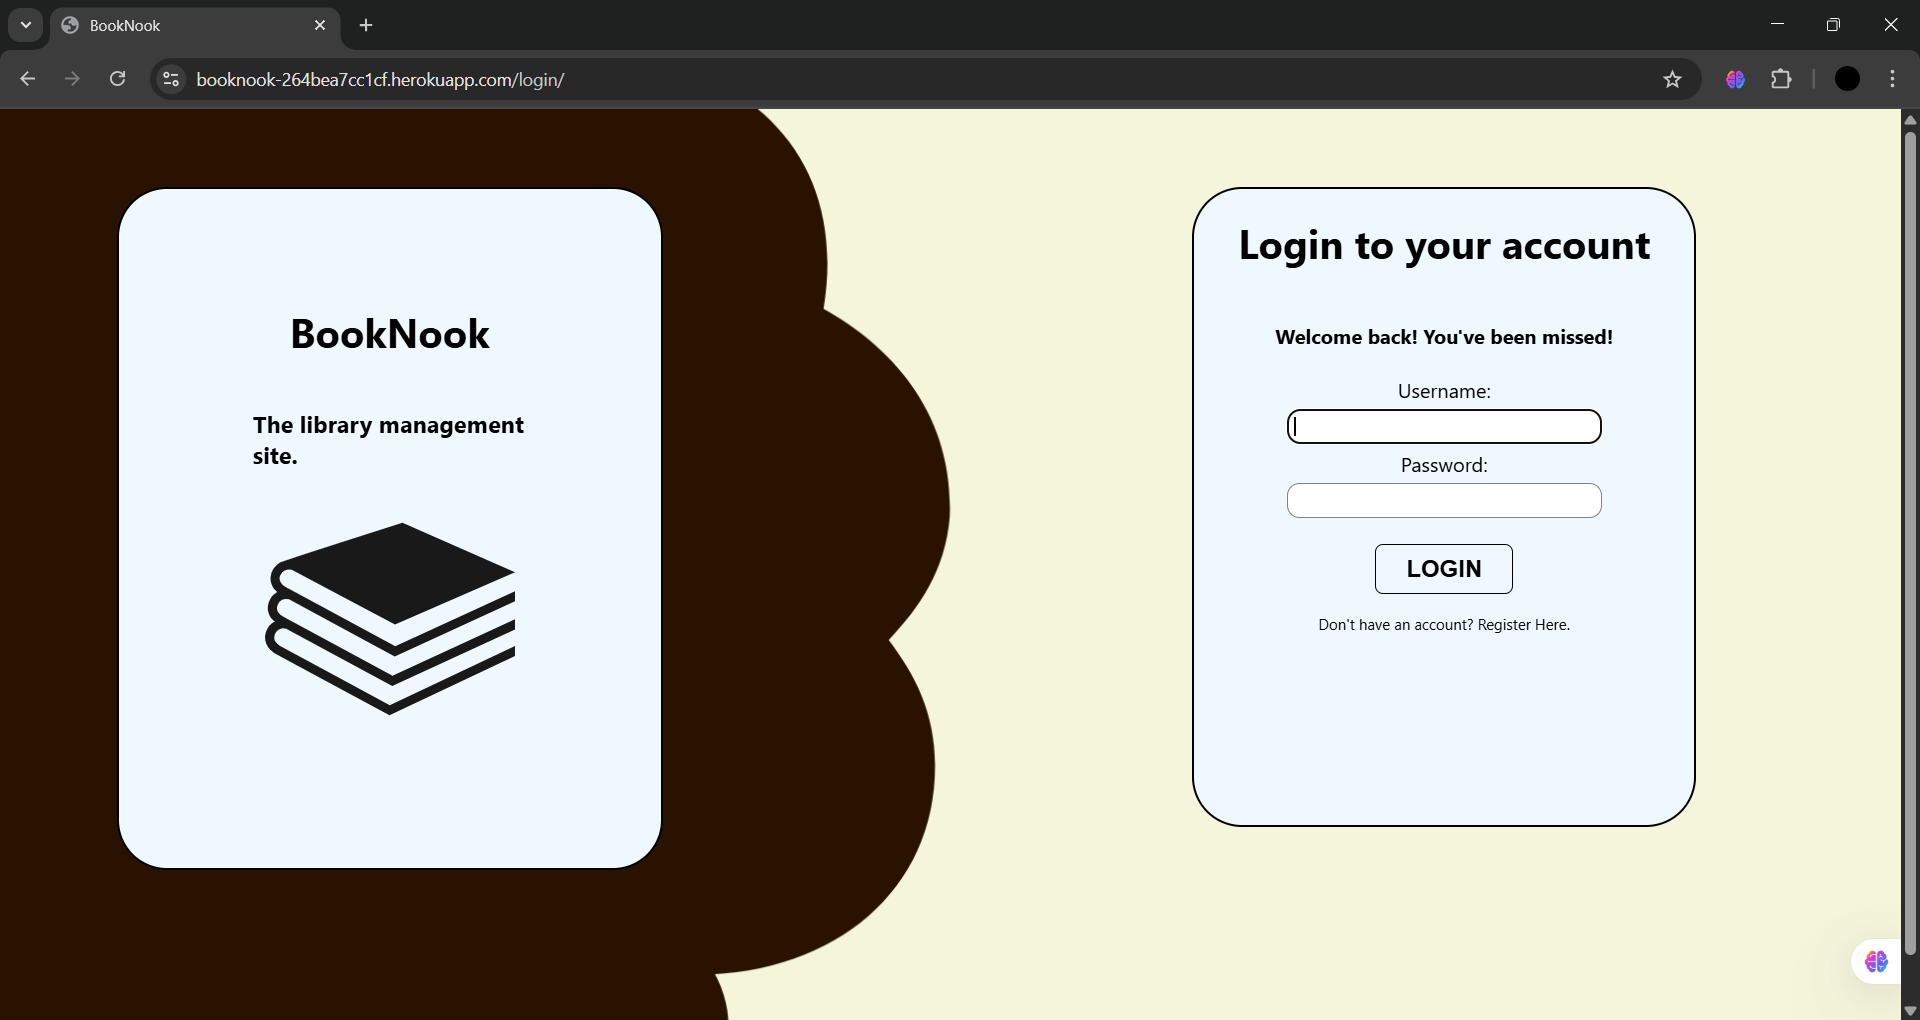1920x1020 pixels.
Task: Open the Extensions puzzle piece icon
Action: pyautogui.click(x=1781, y=79)
